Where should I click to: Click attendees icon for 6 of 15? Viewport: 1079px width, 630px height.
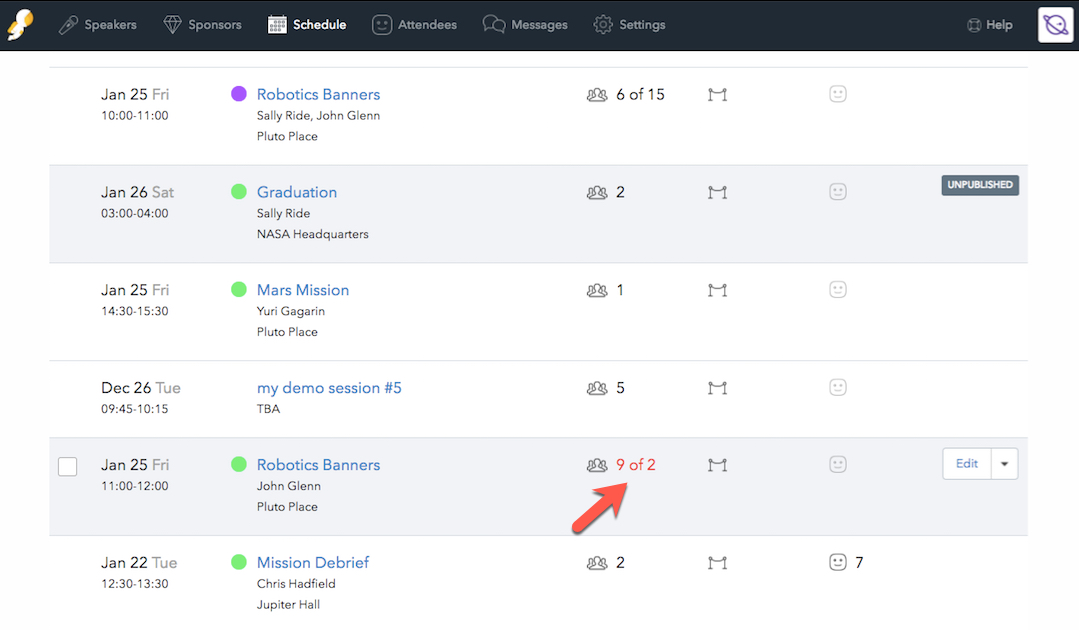pos(597,95)
